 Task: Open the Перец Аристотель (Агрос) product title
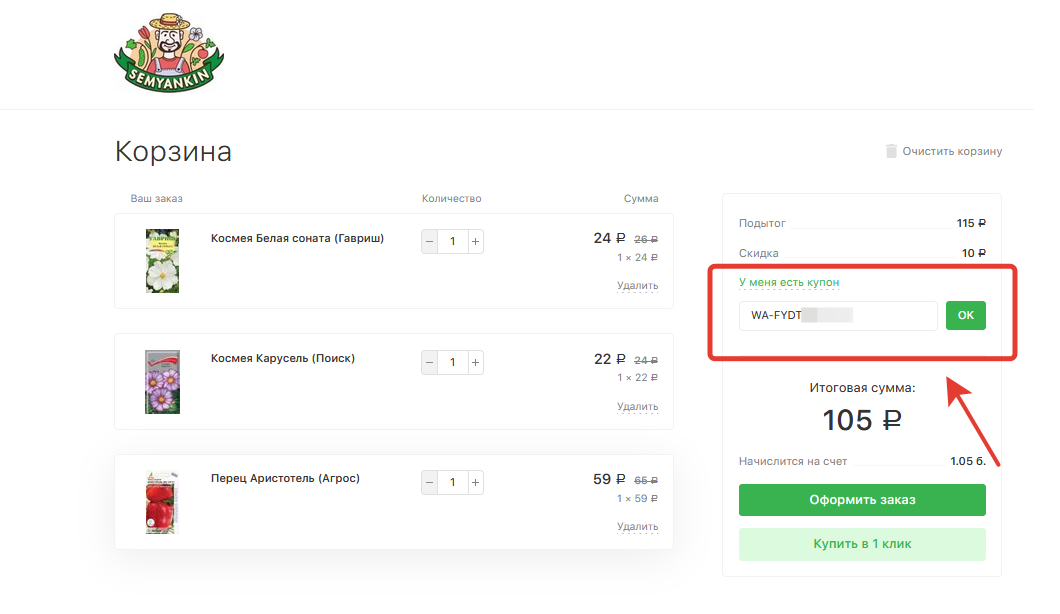click(285, 479)
